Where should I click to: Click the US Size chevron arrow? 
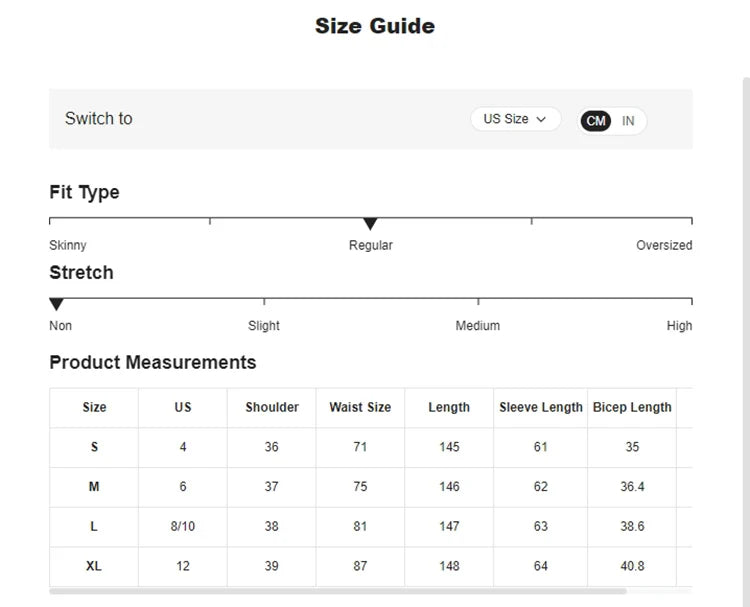[x=542, y=120]
